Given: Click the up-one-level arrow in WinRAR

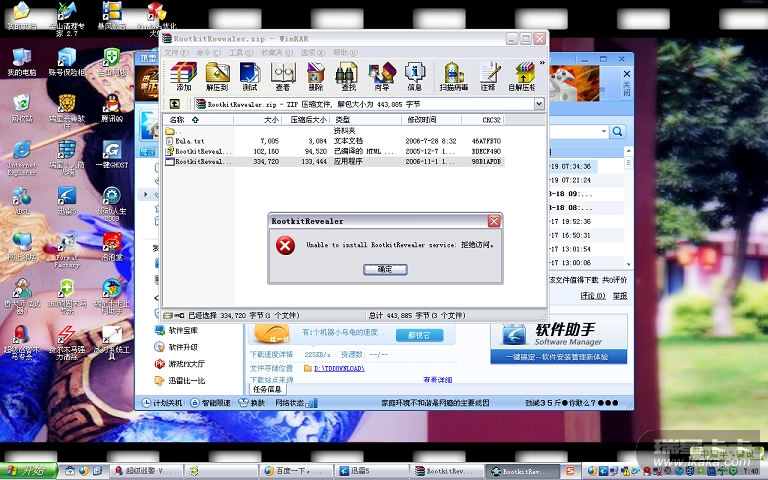Looking at the screenshot, I should [175, 104].
